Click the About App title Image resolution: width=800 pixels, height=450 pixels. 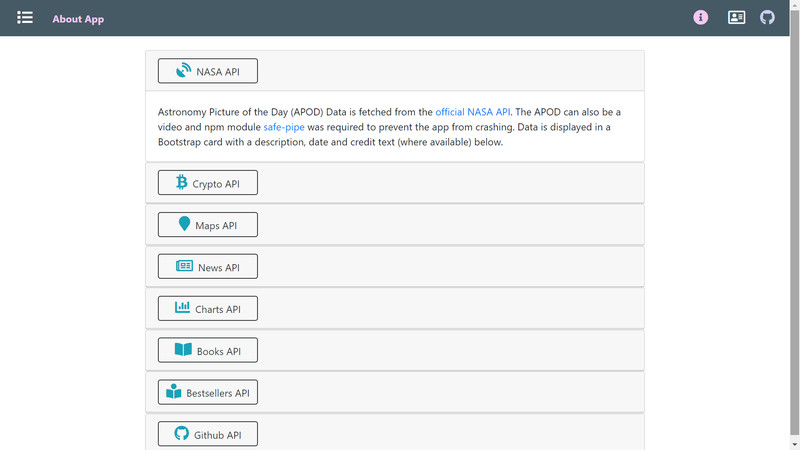pyautogui.click(x=78, y=19)
